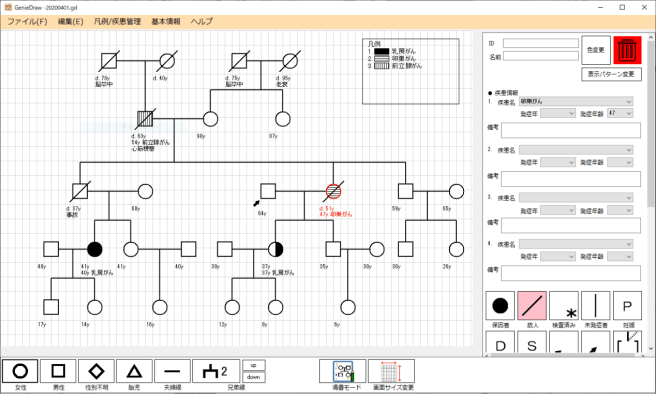Click the 色変更 color change button

[596, 50]
